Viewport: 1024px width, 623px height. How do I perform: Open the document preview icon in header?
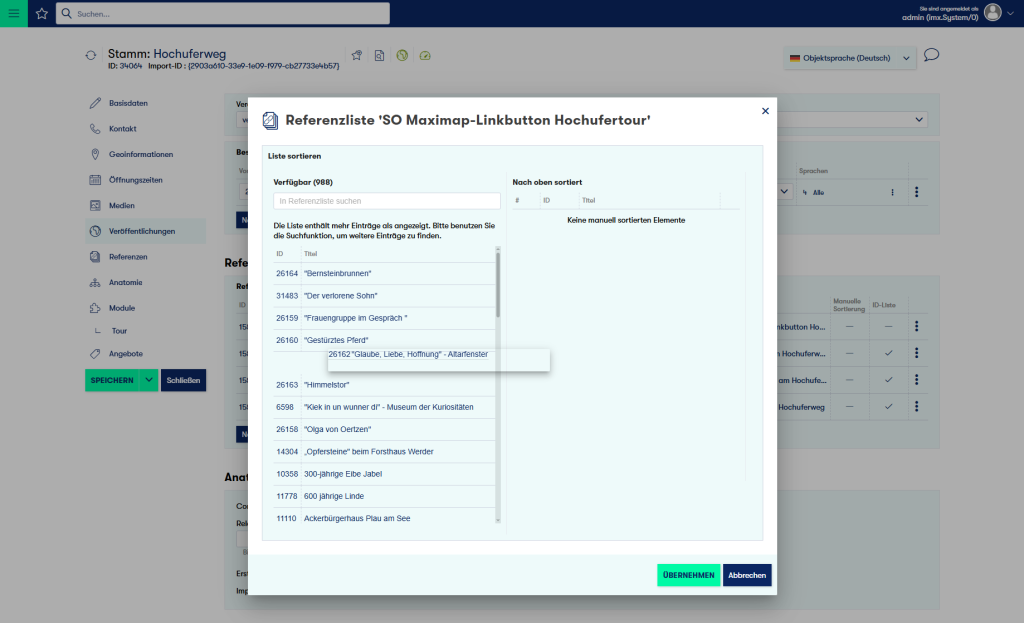click(379, 56)
